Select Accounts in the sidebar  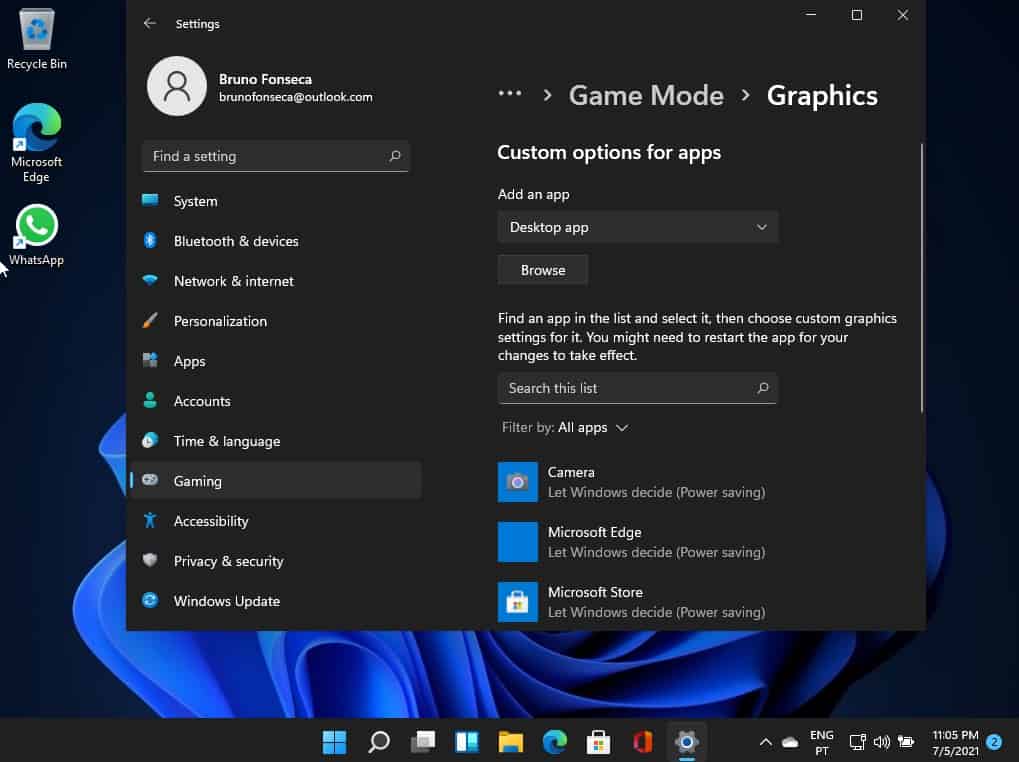(276, 401)
